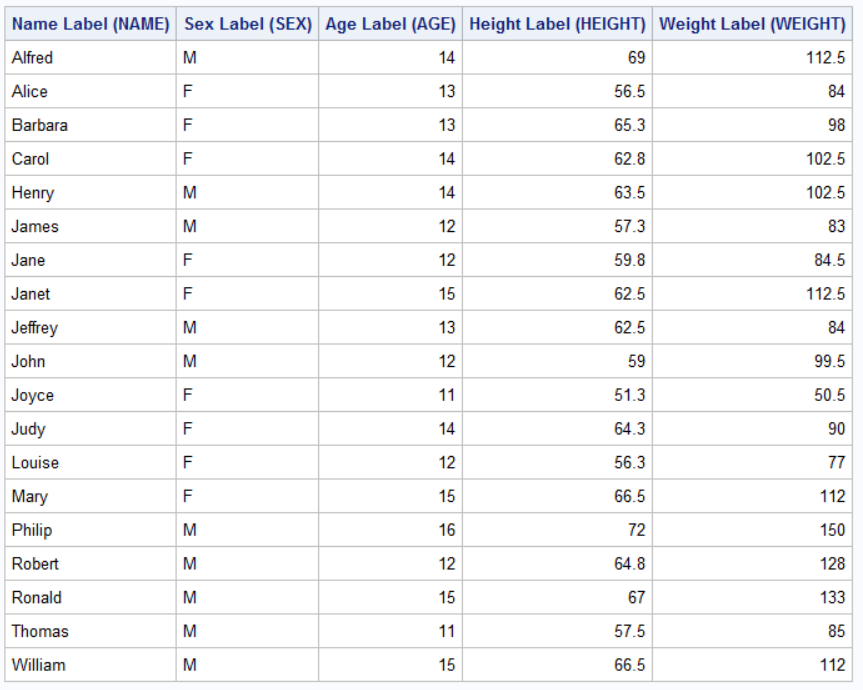Click Judy's height value 64.3
This screenshot has width=863, height=690.
(629, 429)
